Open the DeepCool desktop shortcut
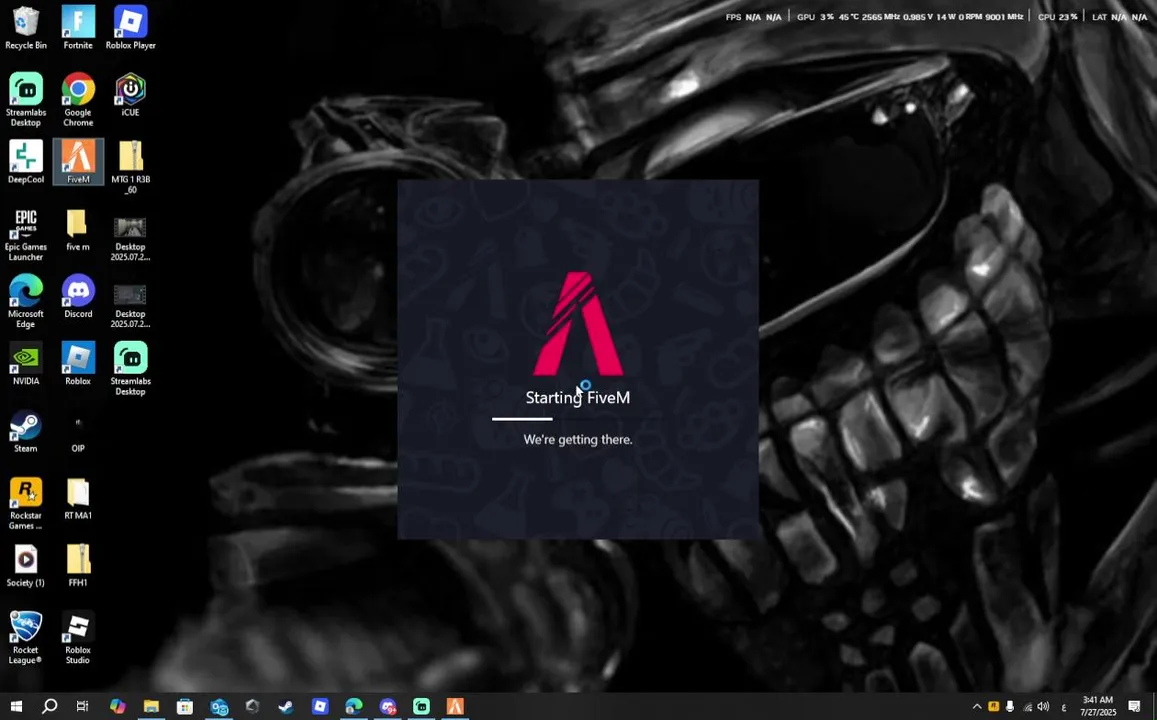Image resolution: width=1157 pixels, height=720 pixels. [x=26, y=162]
